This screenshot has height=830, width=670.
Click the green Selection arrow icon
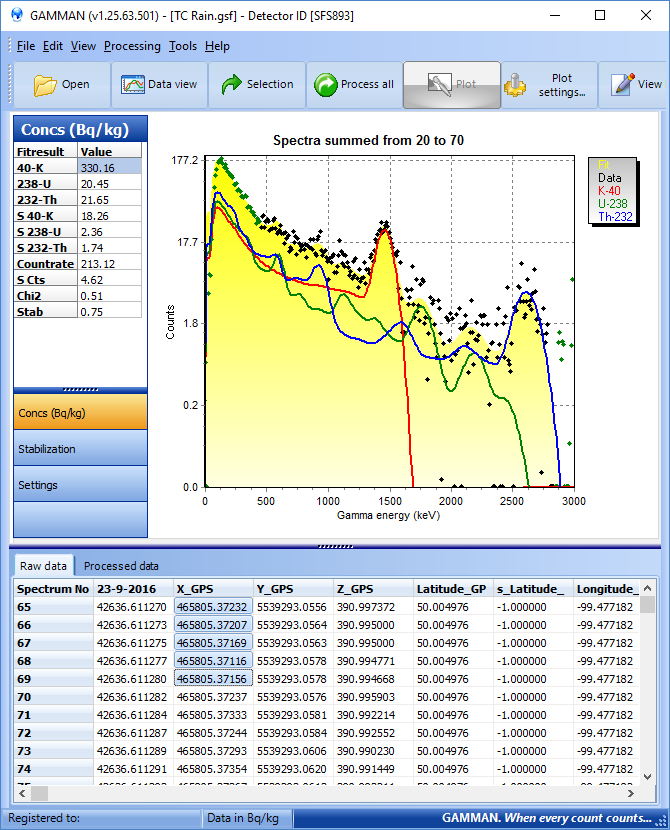(x=232, y=85)
